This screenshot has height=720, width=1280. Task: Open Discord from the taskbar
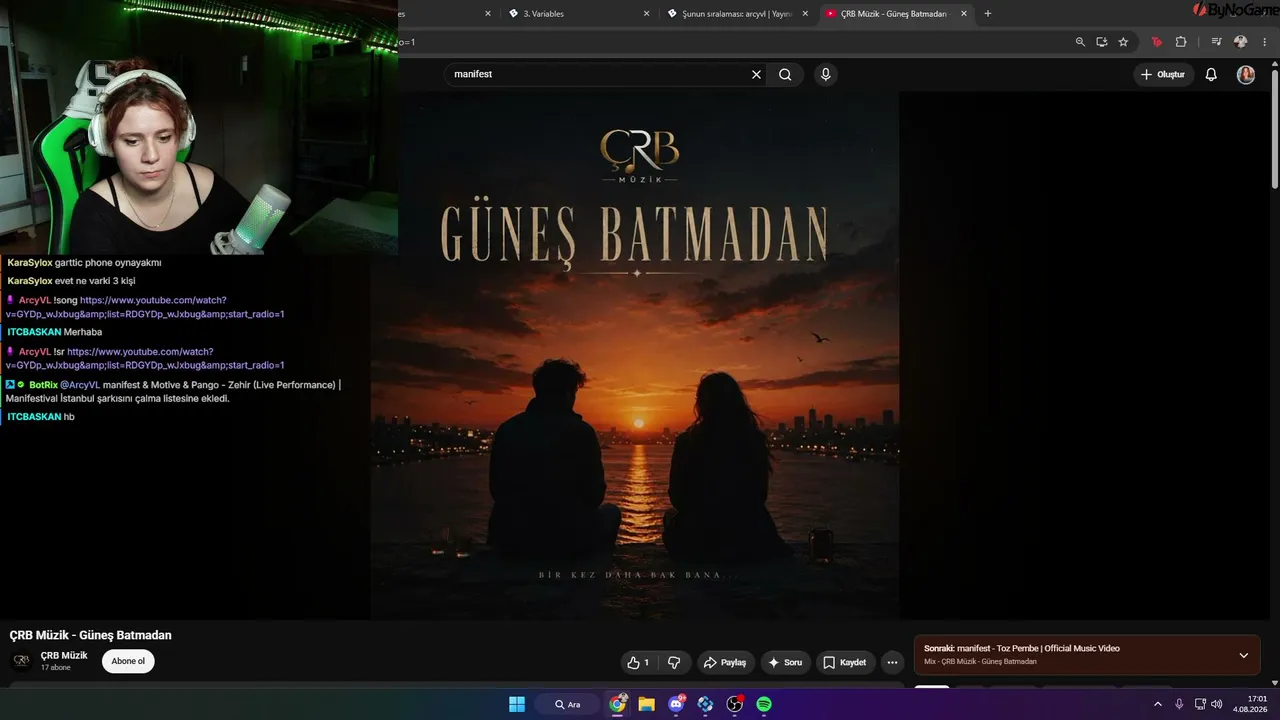[x=676, y=704]
